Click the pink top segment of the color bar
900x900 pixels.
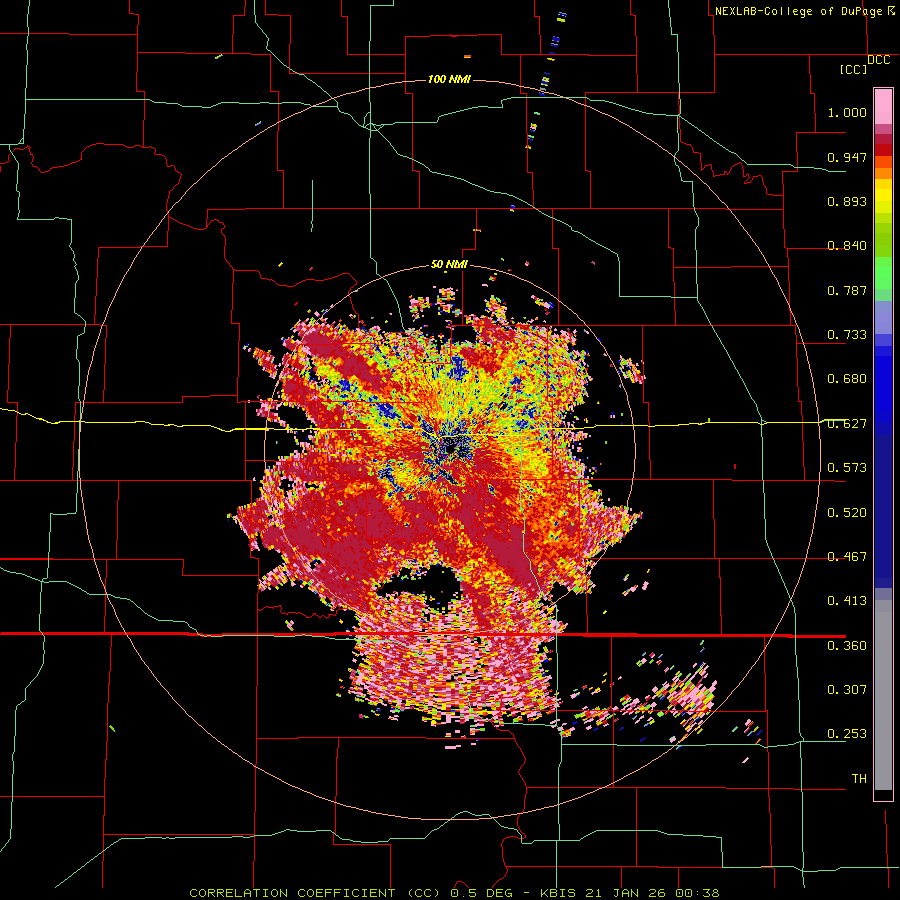point(883,106)
